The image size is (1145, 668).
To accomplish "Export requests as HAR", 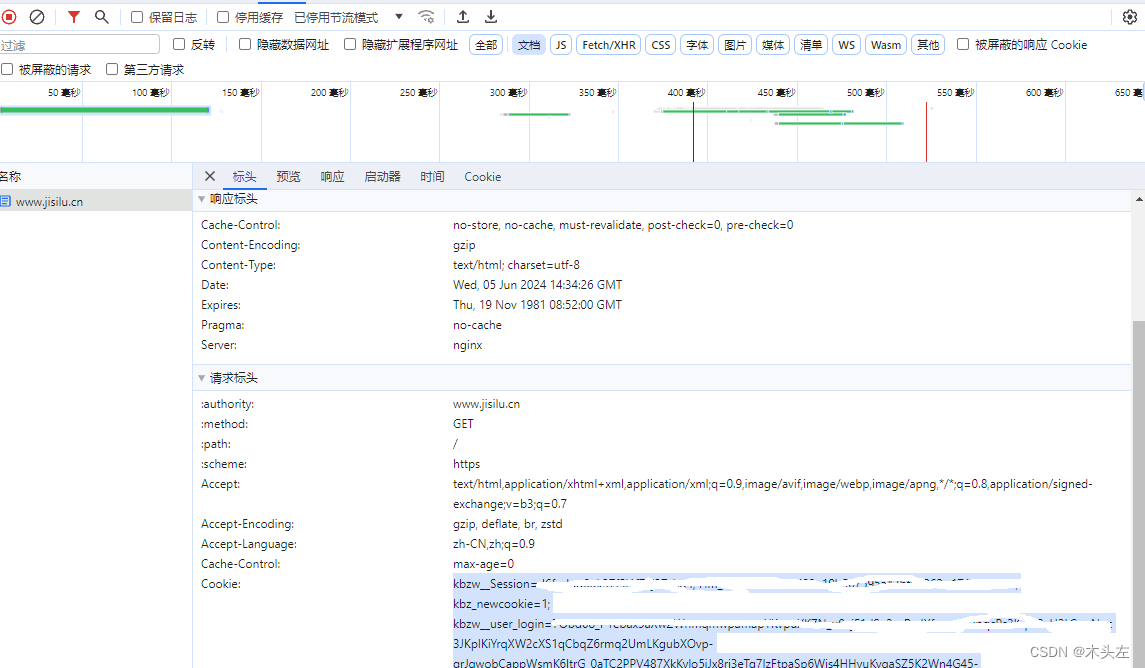I will pyautogui.click(x=490, y=16).
